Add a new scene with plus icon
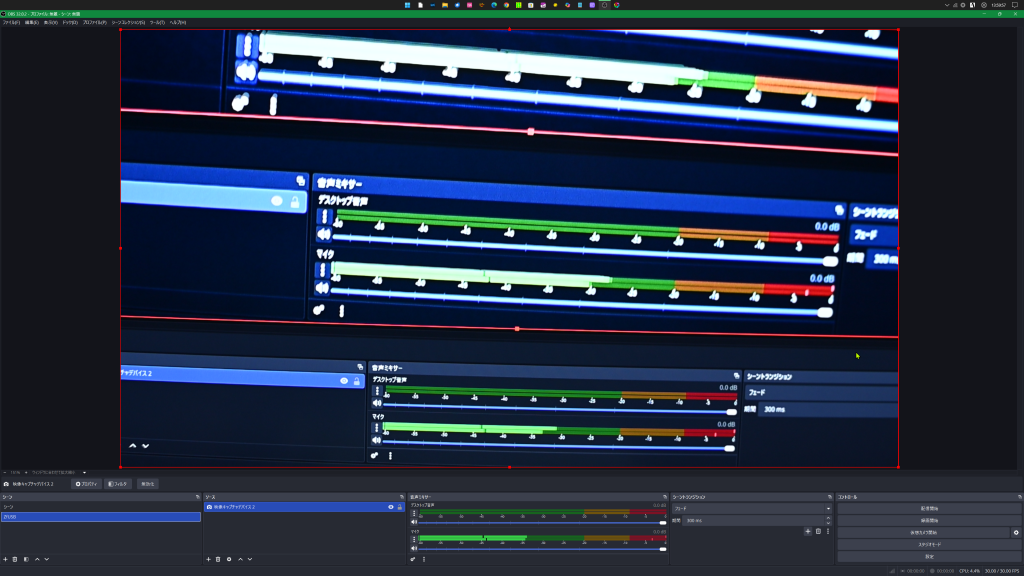The width and height of the screenshot is (1024, 576). 5,559
